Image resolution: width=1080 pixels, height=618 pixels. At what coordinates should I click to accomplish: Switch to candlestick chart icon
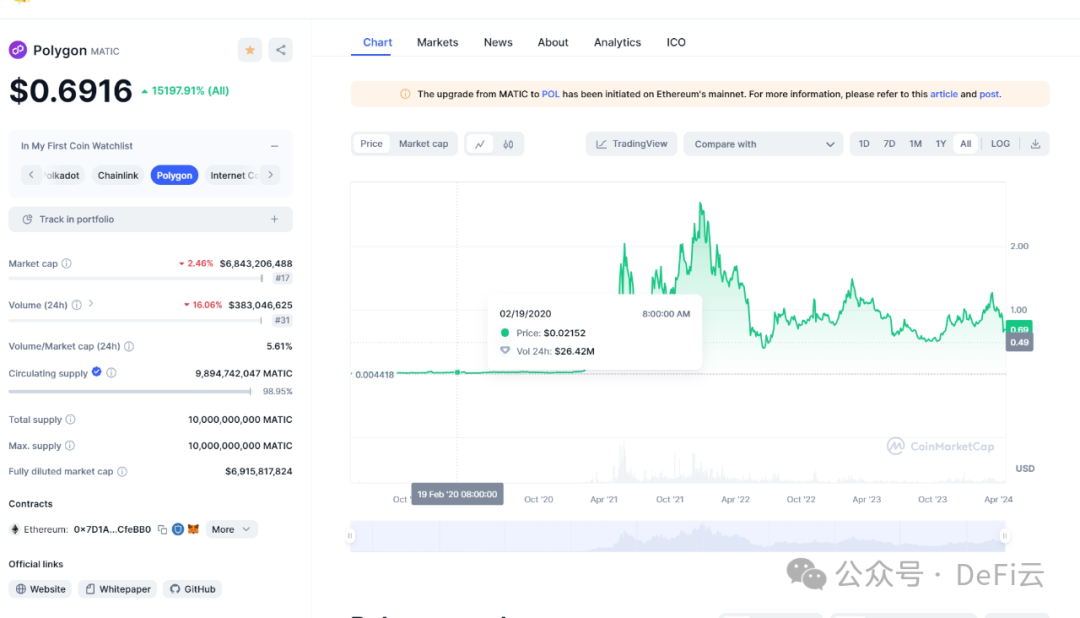pyautogui.click(x=508, y=144)
